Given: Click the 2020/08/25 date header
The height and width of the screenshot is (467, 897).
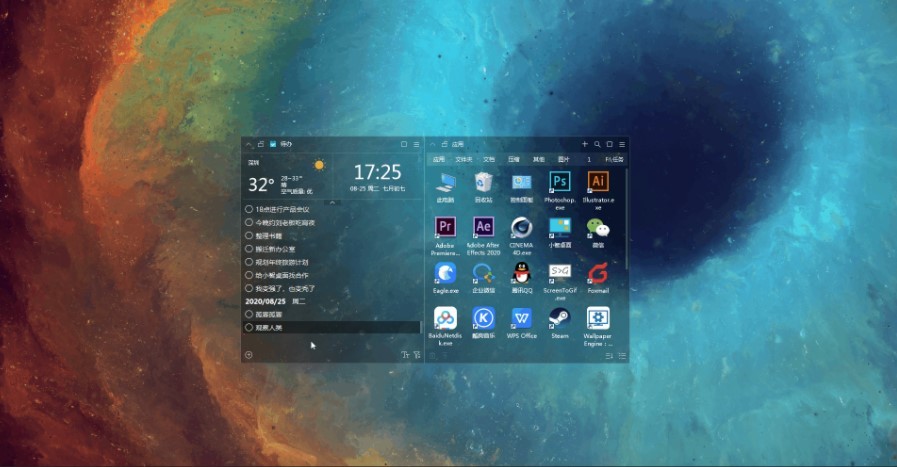Looking at the screenshot, I should [x=265, y=301].
